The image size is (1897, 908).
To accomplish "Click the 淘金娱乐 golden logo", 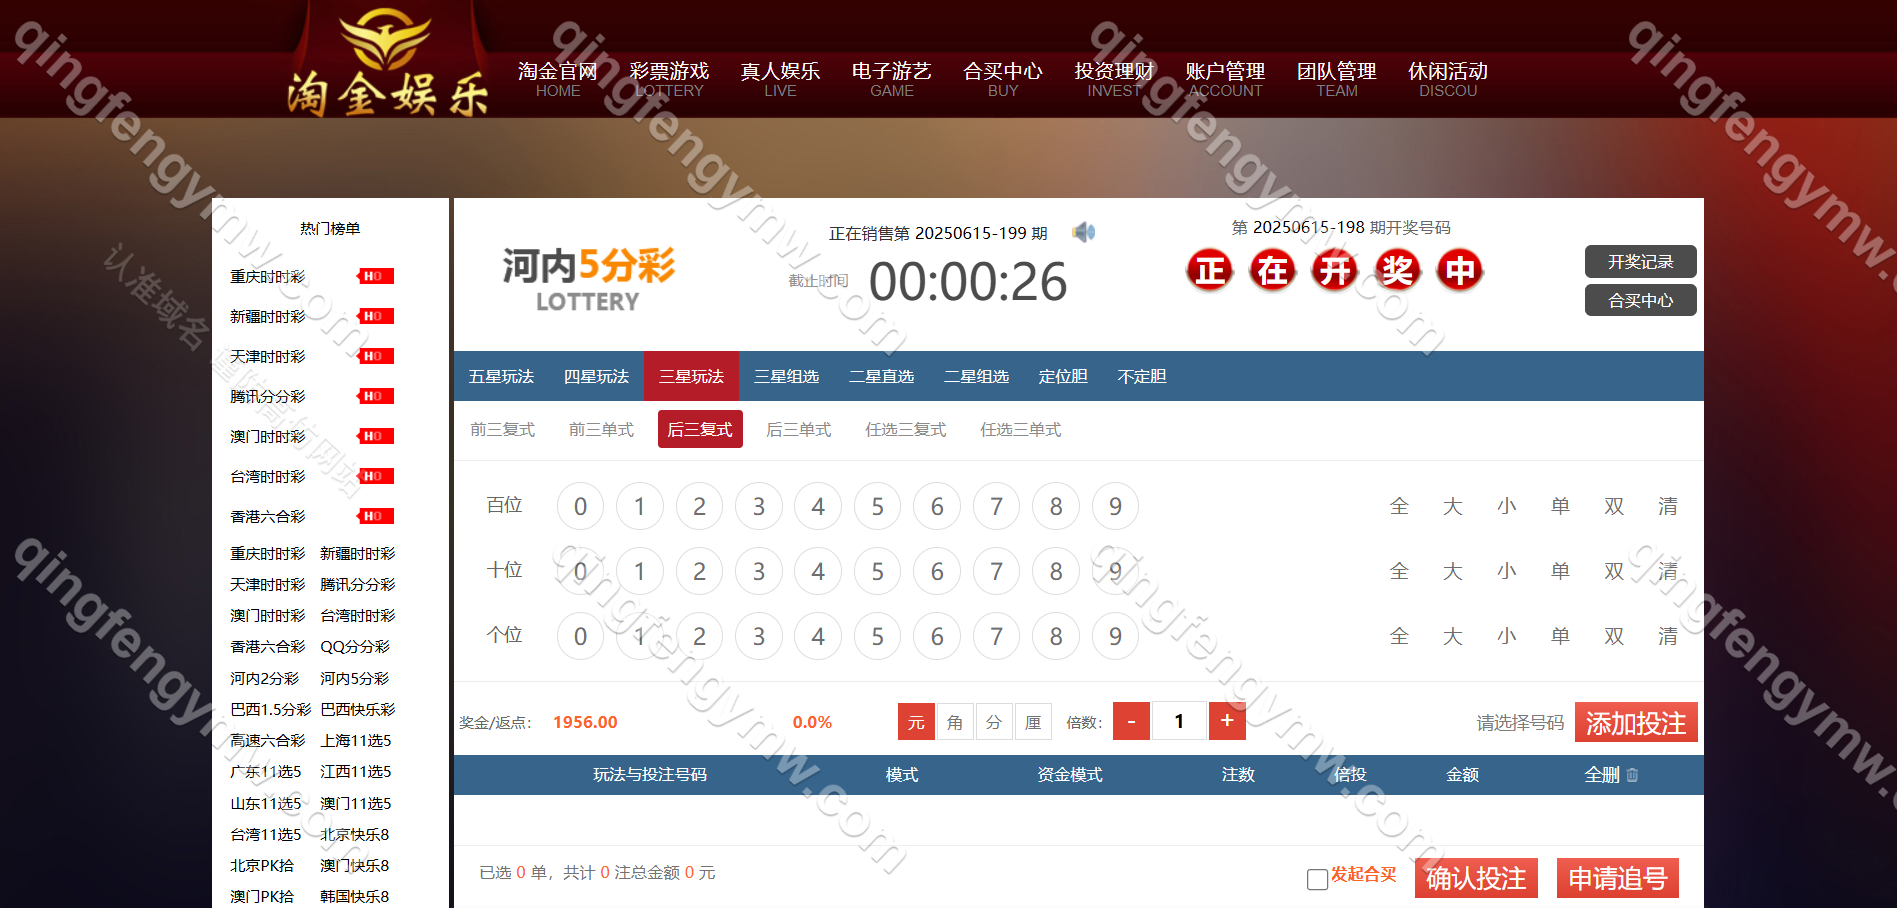I will point(387,65).
